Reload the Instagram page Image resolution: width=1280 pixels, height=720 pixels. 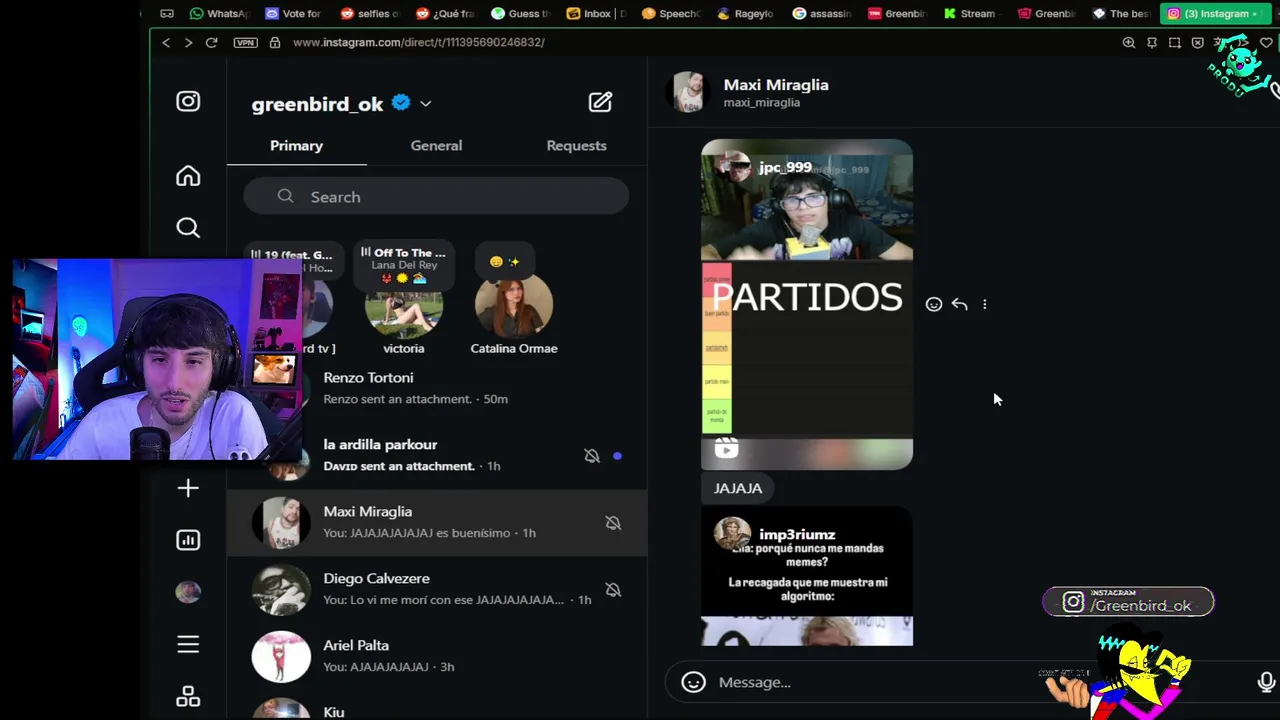[x=211, y=42]
